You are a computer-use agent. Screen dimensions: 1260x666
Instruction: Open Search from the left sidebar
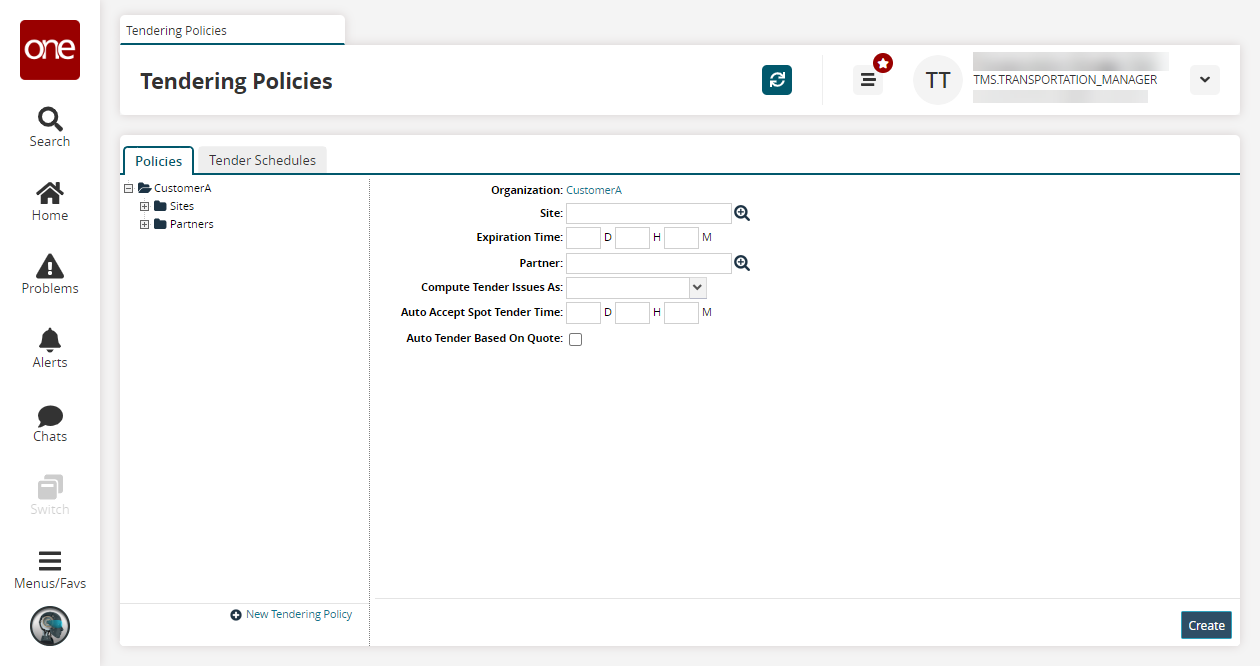pos(50,127)
